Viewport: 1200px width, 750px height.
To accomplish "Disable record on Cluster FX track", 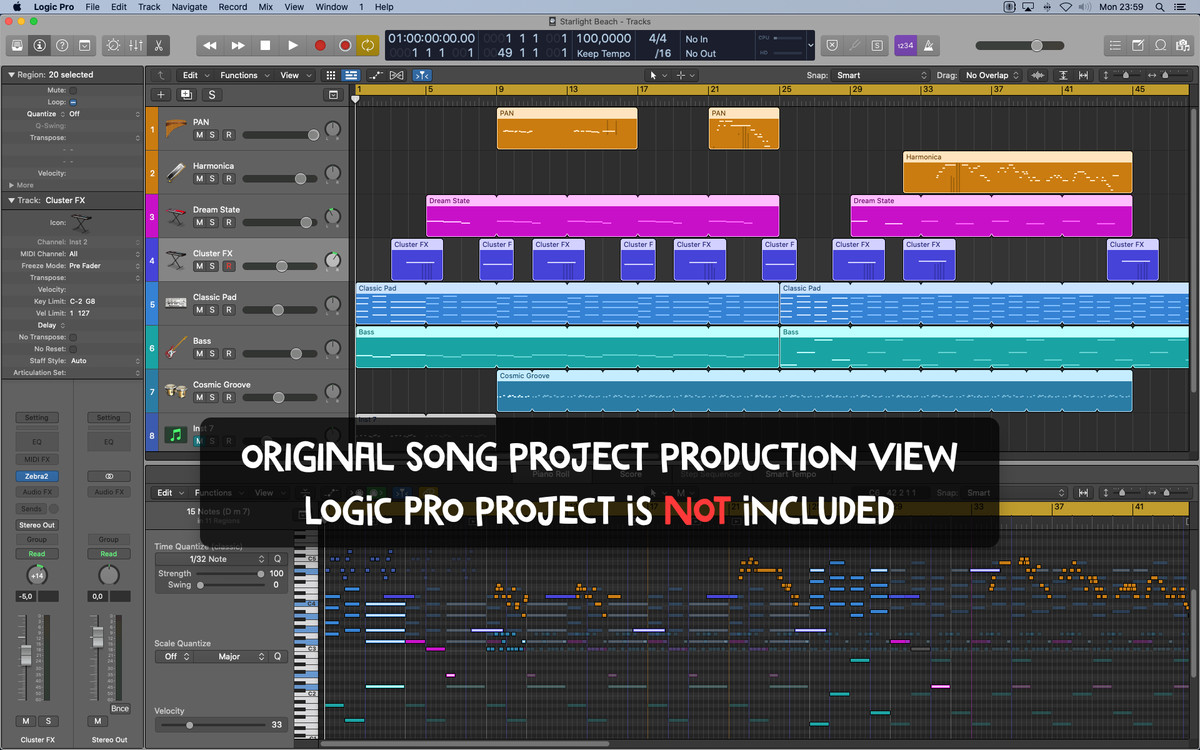I will click(228, 266).
